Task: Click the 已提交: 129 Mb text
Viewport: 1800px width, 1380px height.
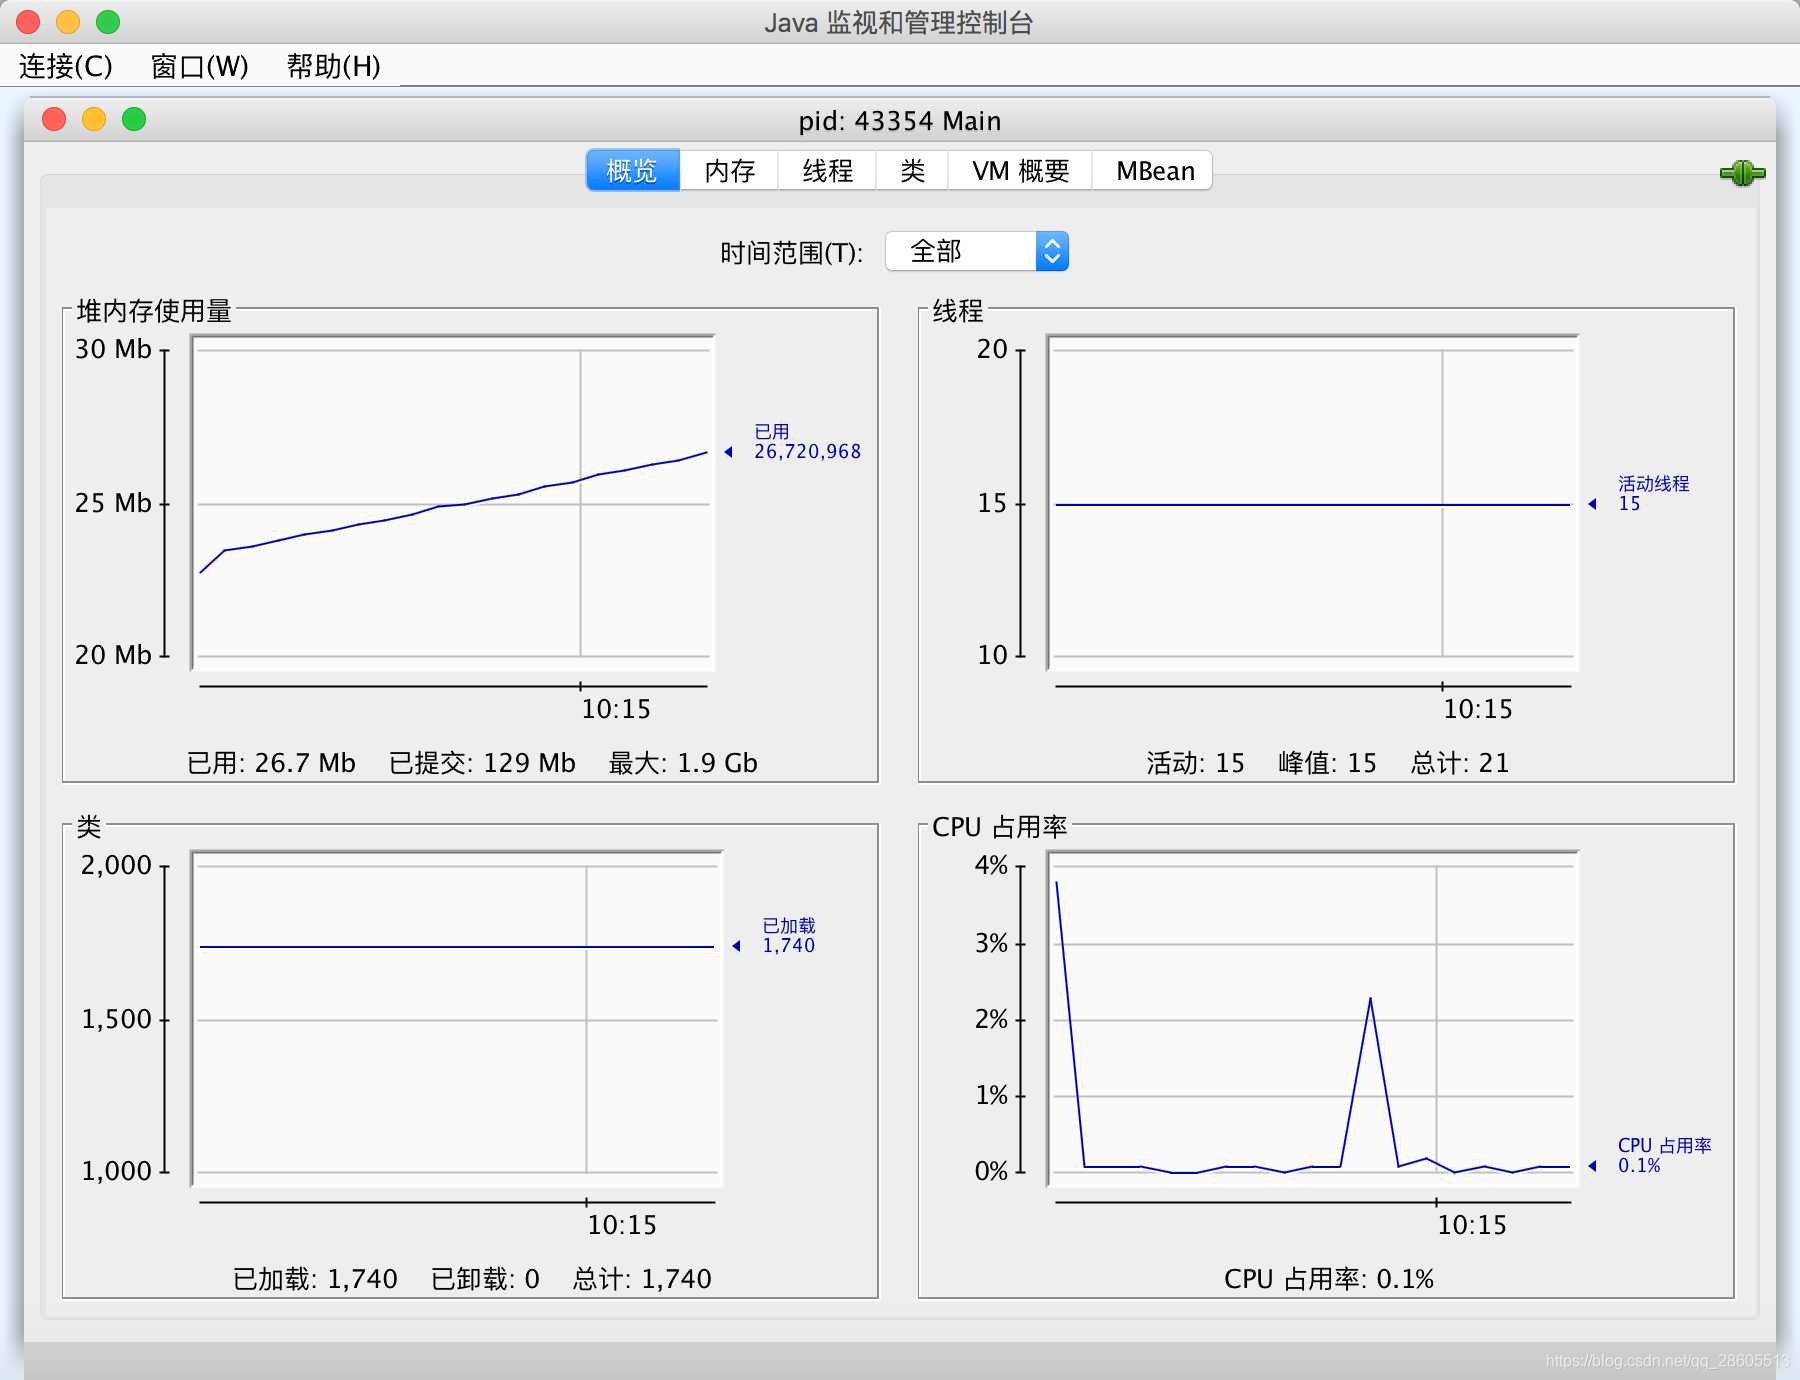Action: pos(482,763)
